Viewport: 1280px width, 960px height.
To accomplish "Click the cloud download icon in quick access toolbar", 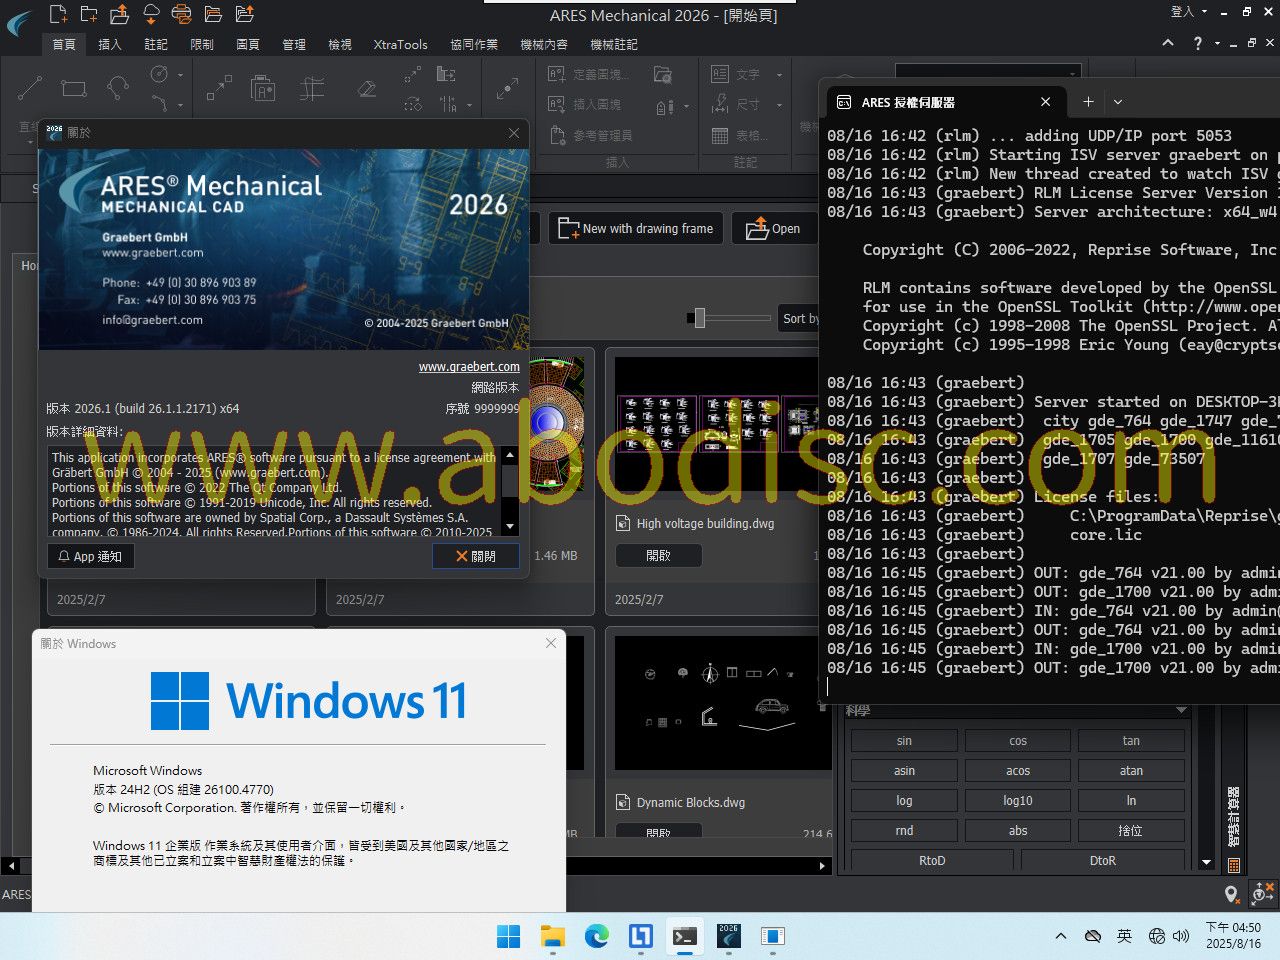I will [151, 14].
